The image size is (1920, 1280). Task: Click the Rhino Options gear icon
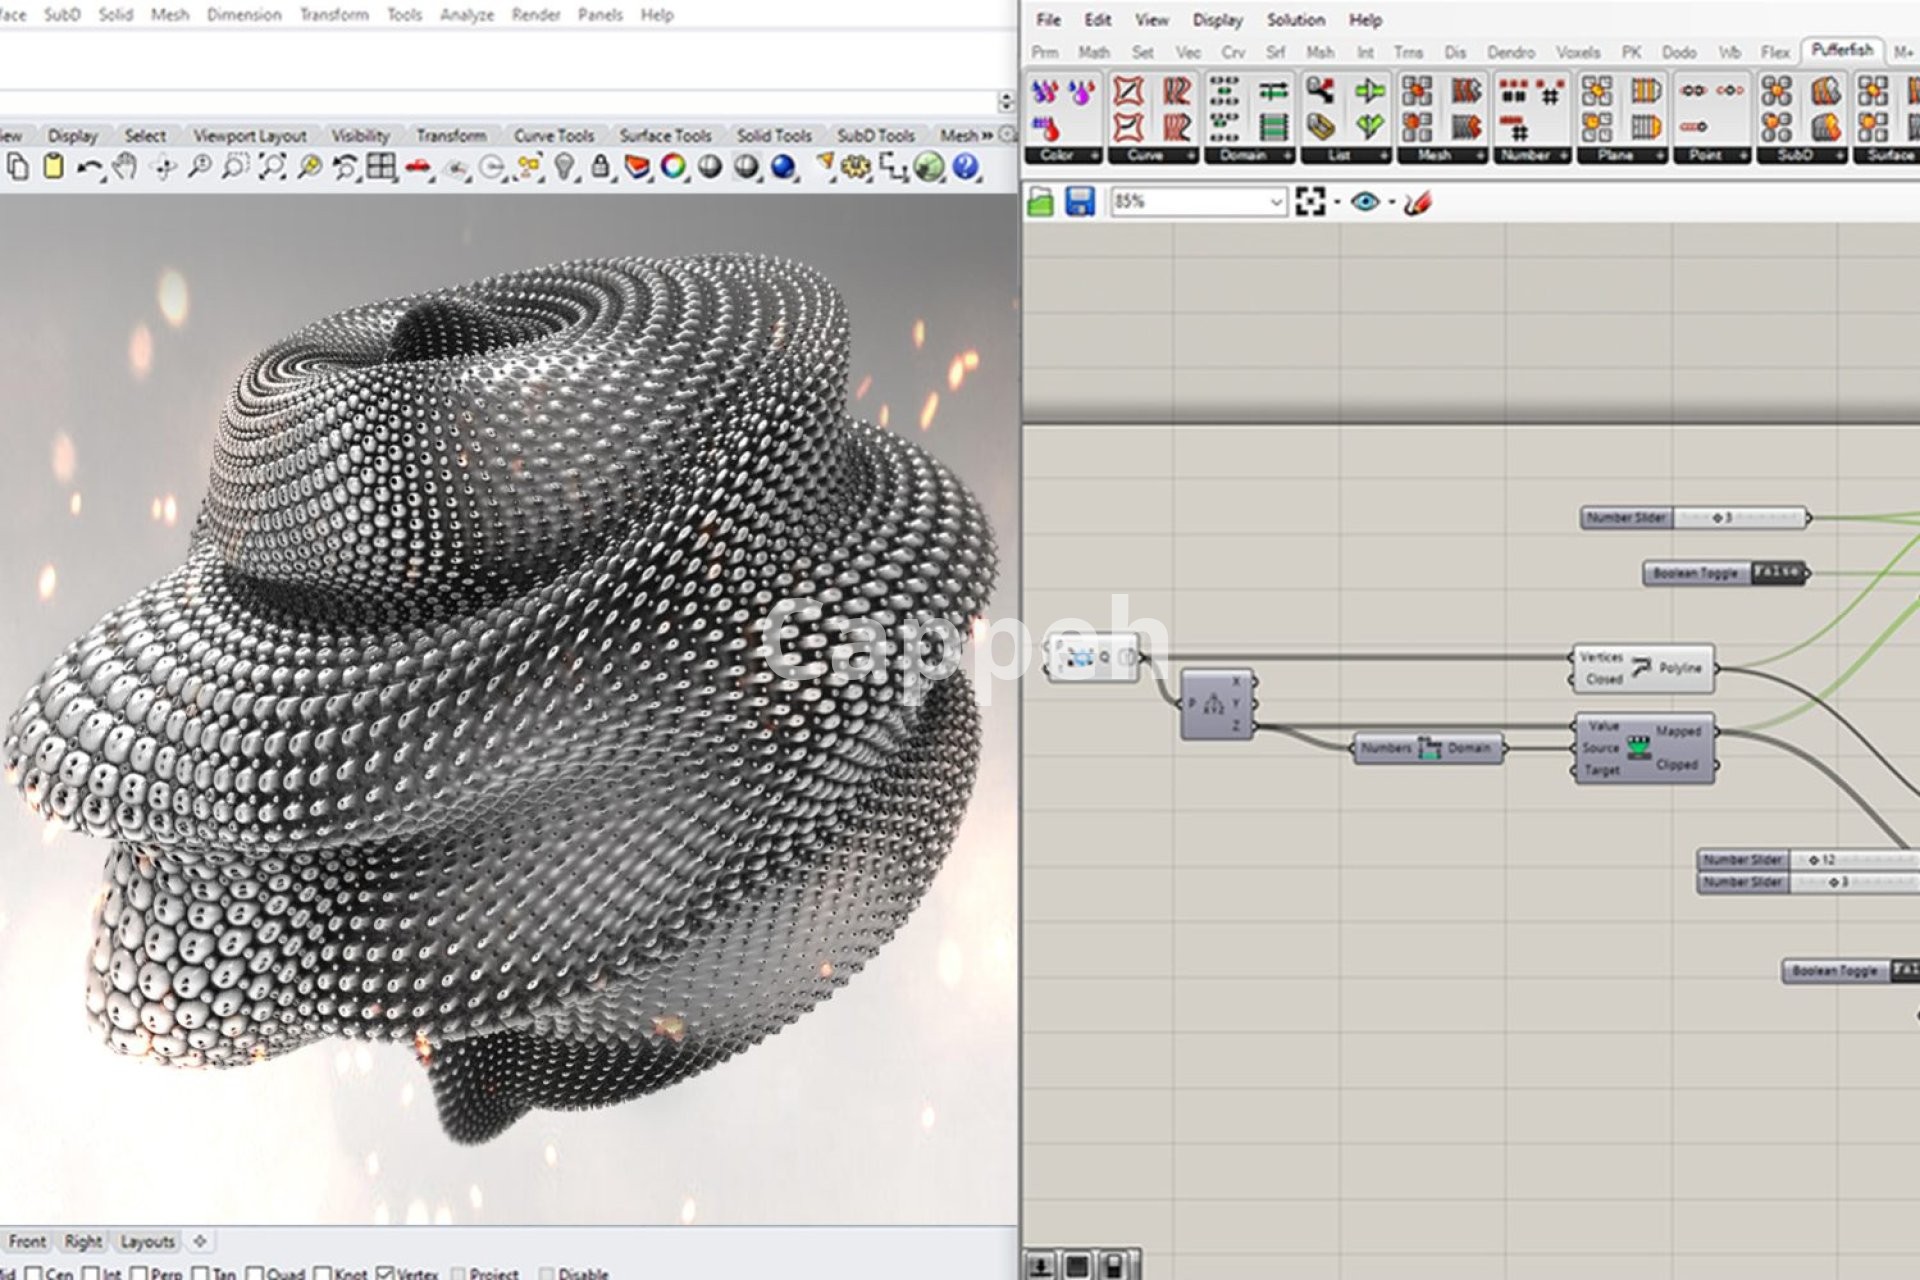pos(855,168)
